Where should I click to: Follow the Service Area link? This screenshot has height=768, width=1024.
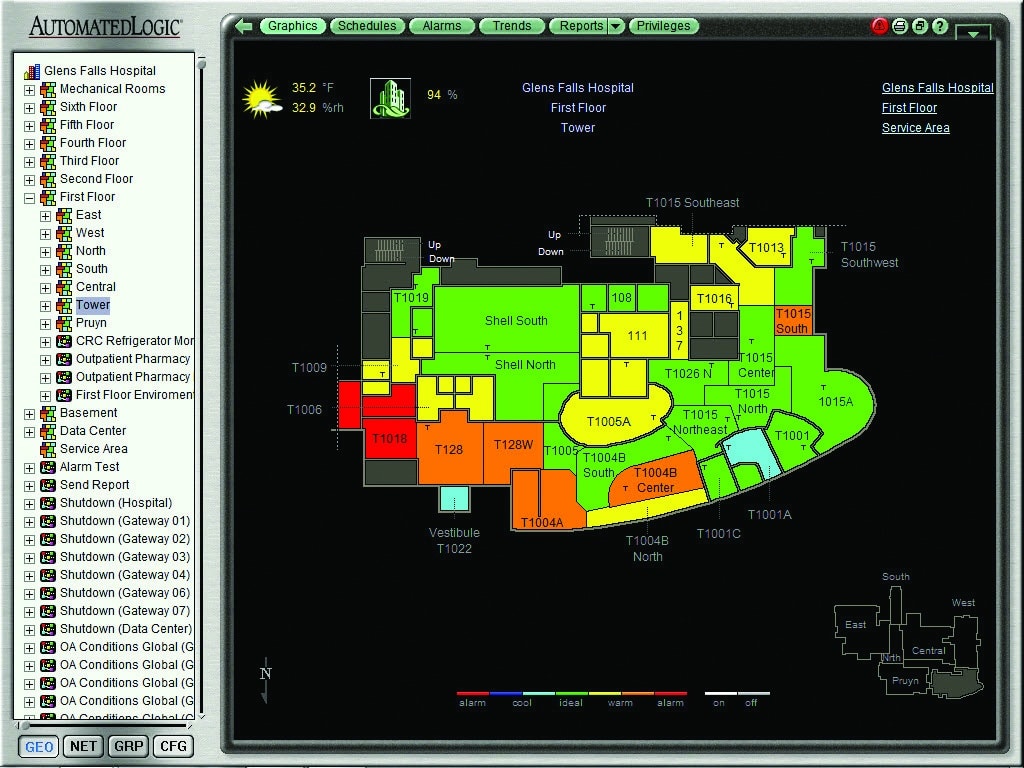pos(916,128)
